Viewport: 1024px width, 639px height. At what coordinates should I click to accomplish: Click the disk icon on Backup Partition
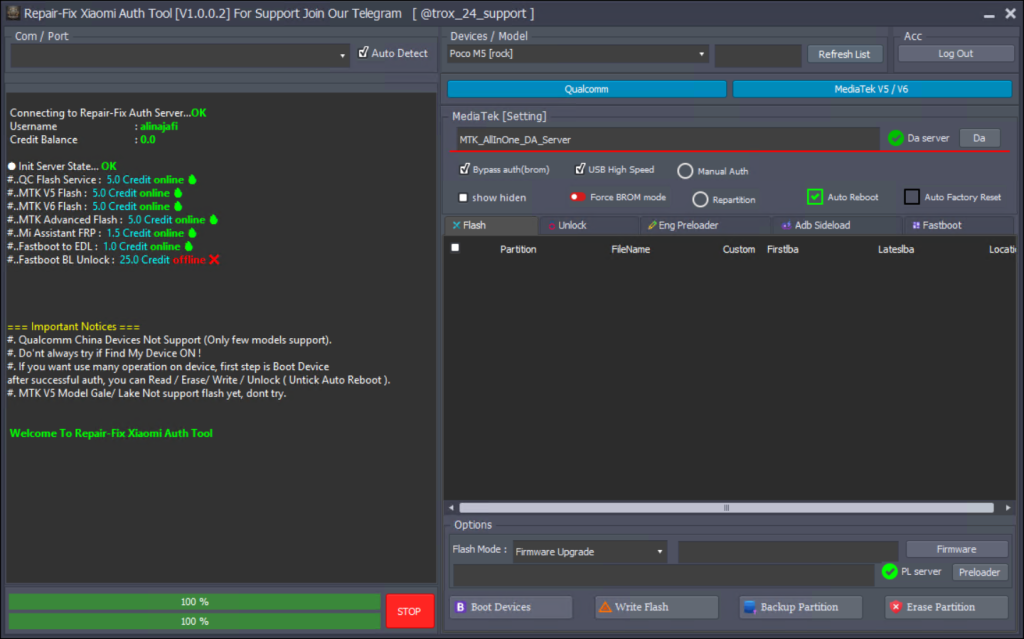(748, 606)
